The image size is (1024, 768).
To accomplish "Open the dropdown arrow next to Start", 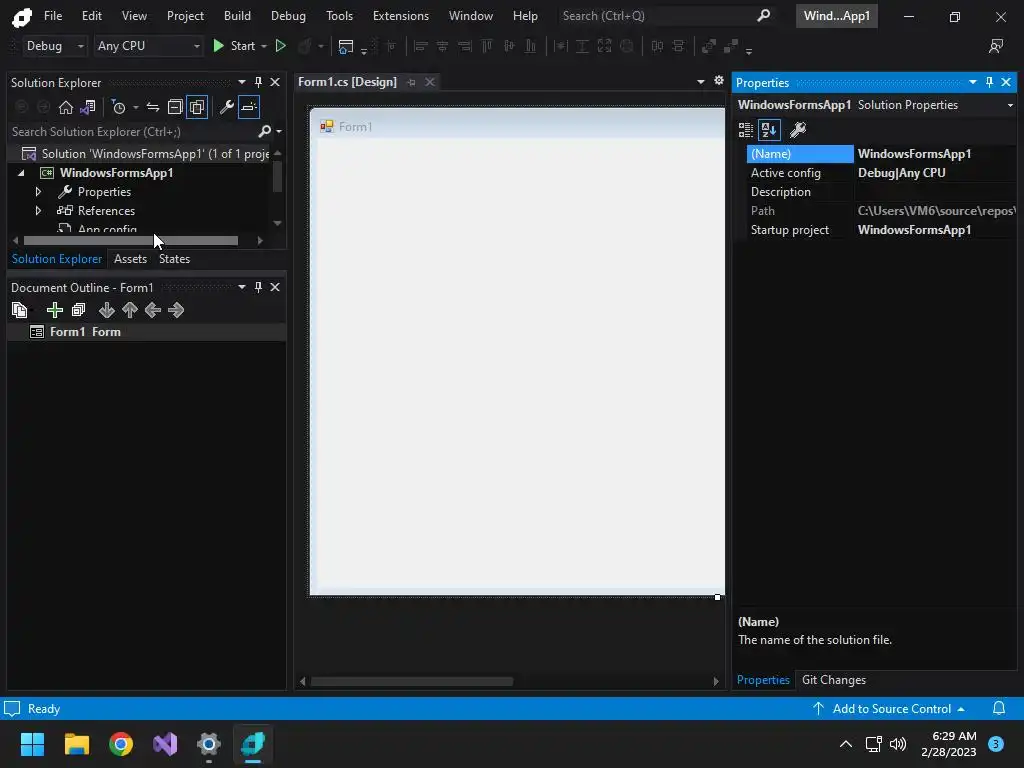I will [264, 46].
